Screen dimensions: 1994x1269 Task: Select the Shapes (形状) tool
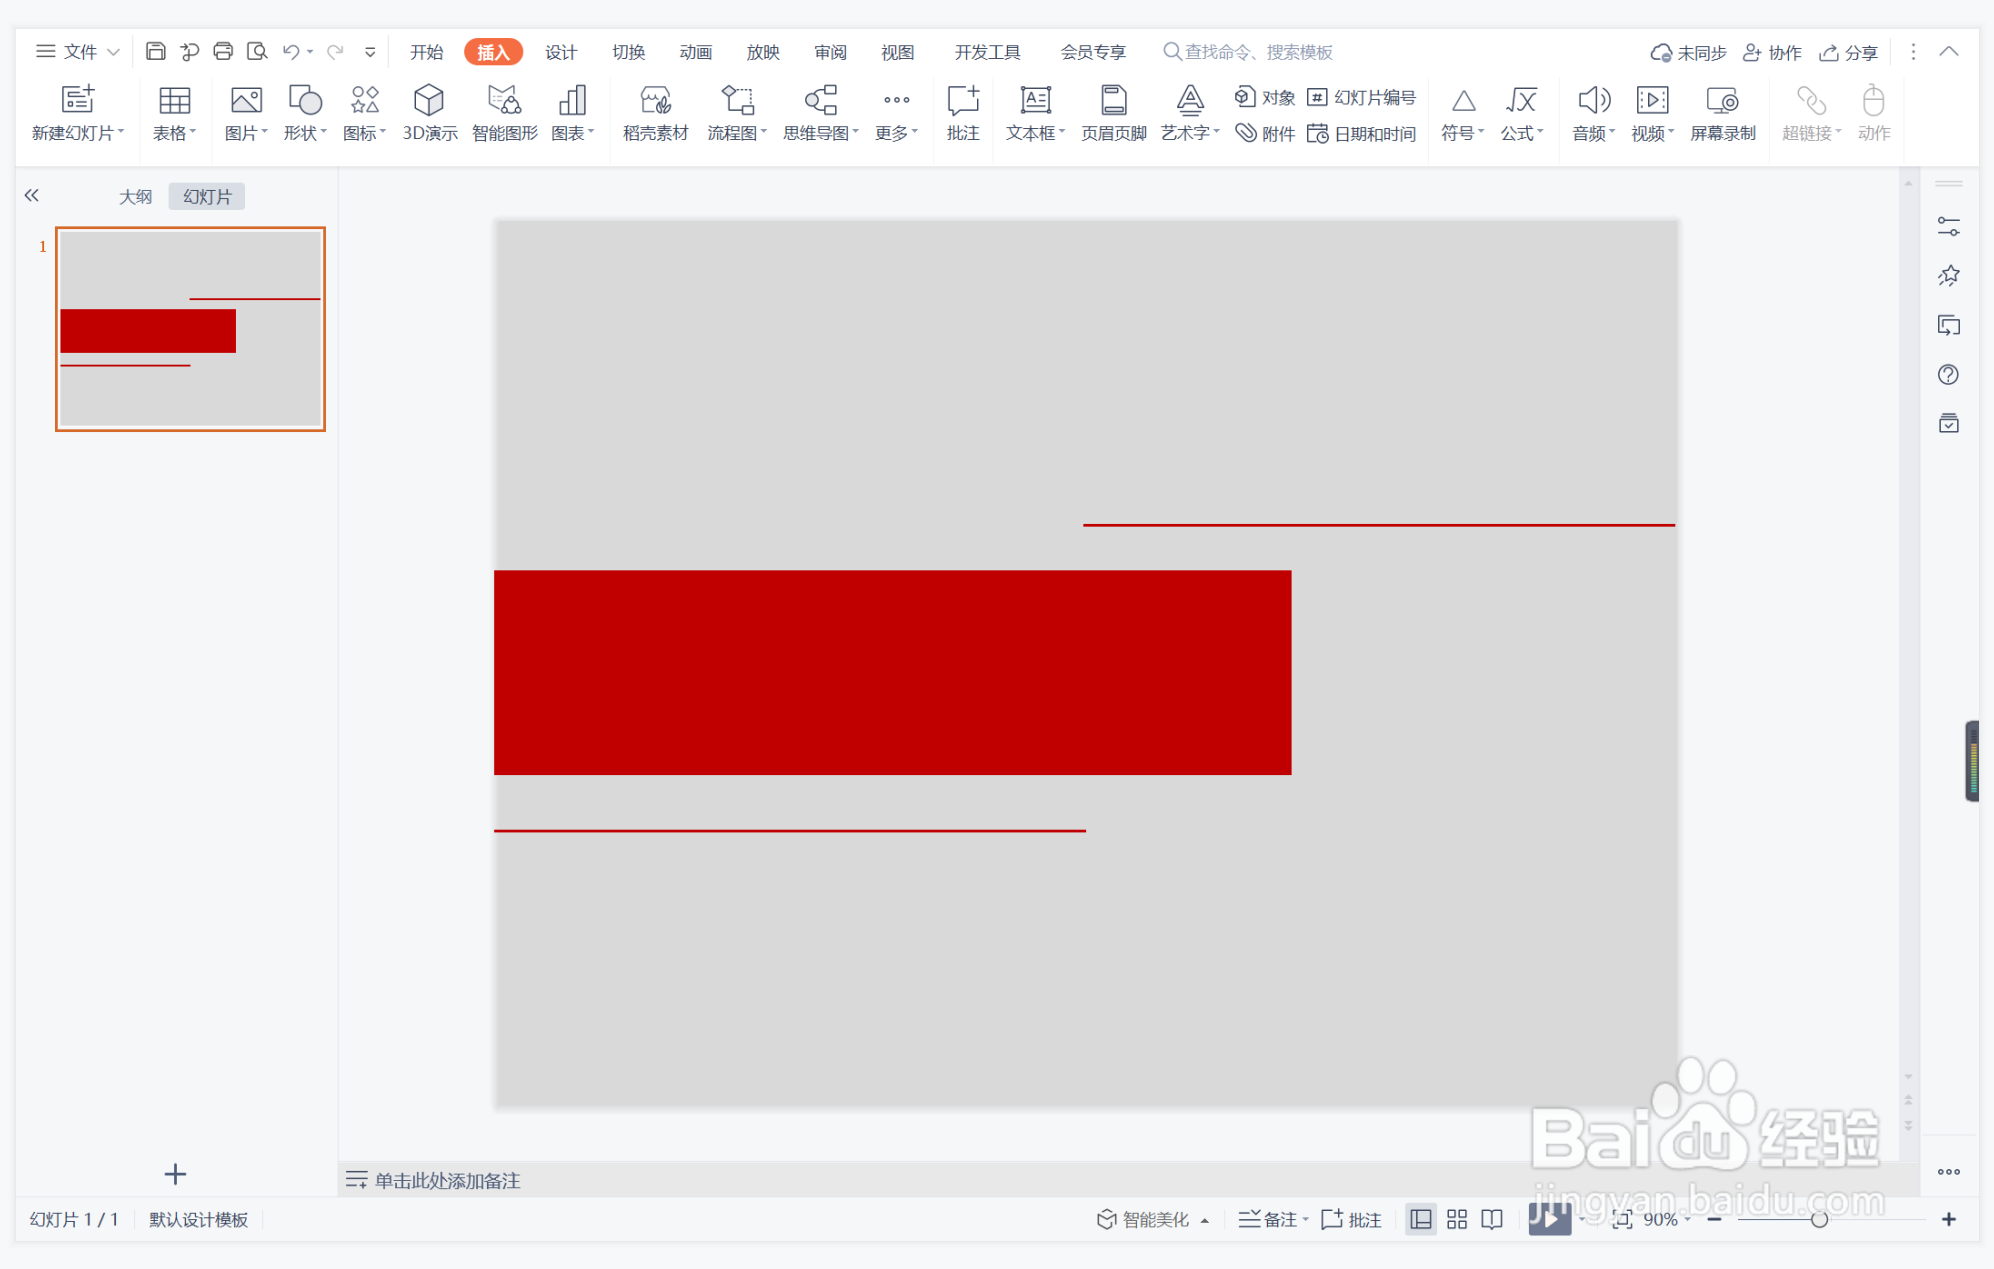[x=305, y=100]
